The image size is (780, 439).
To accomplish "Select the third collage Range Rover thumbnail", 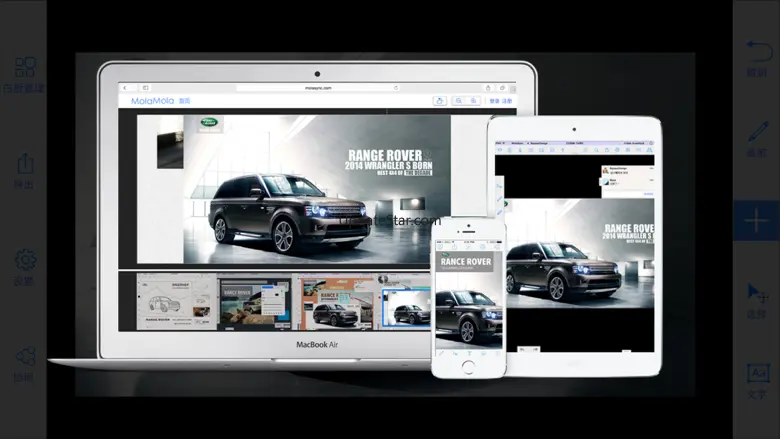I will pos(337,301).
